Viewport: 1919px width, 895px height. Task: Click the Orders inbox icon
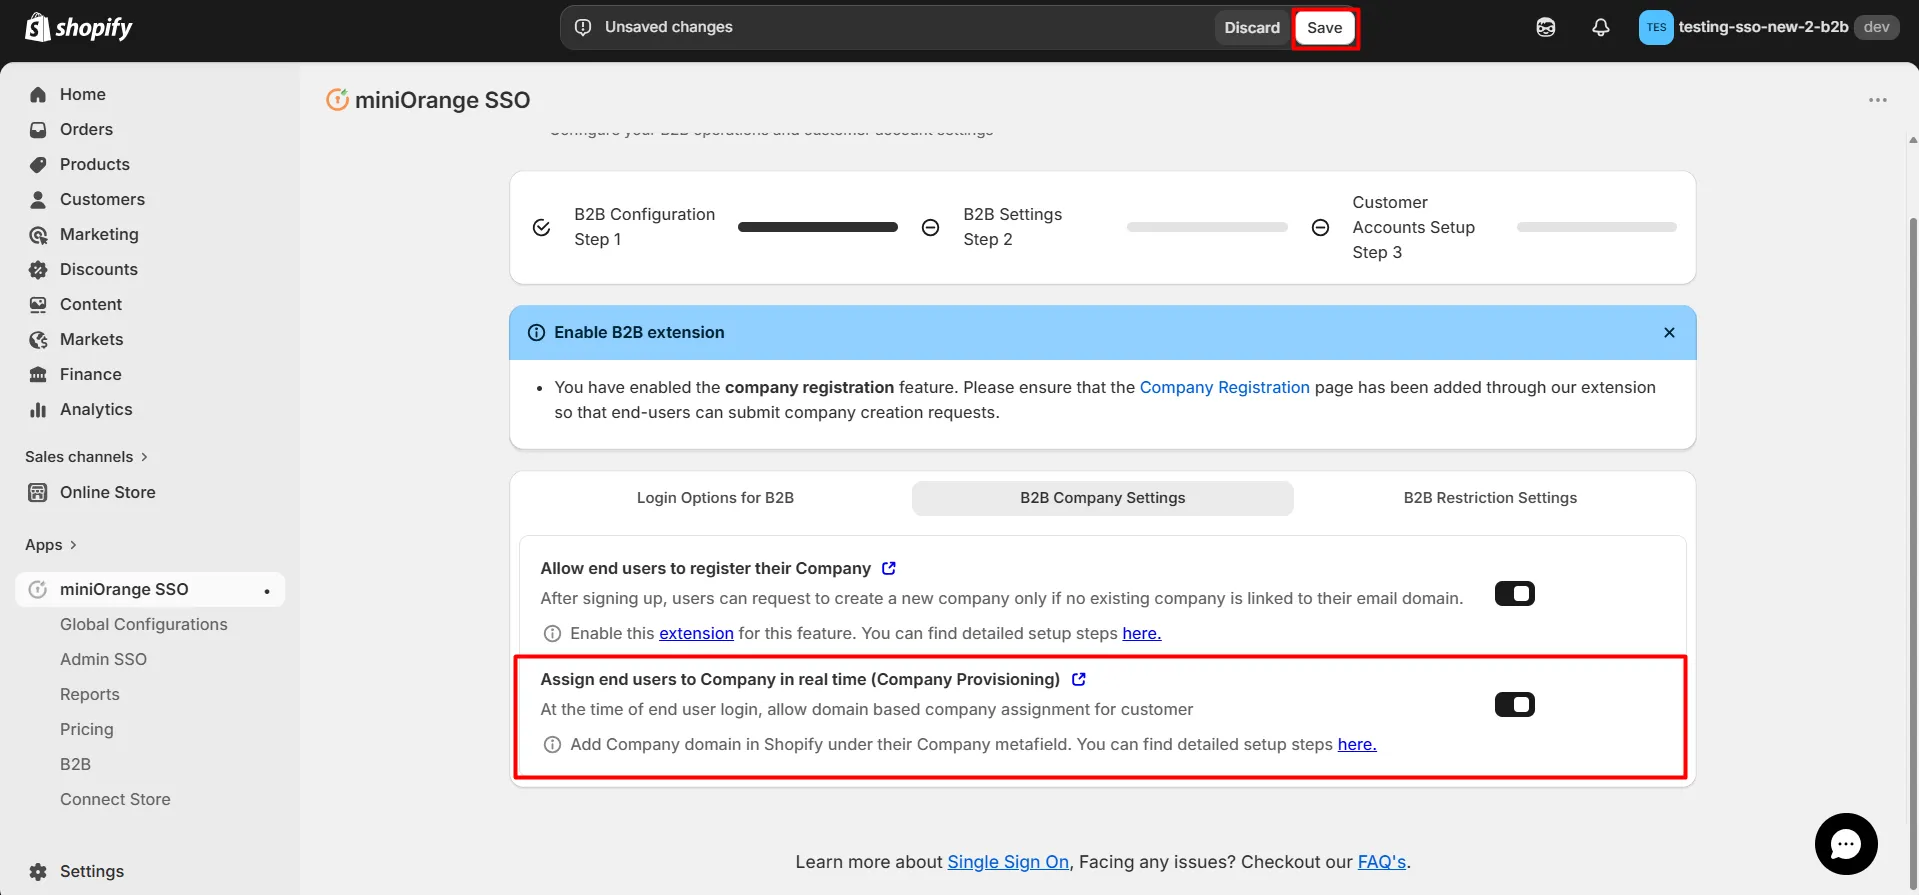(x=38, y=129)
